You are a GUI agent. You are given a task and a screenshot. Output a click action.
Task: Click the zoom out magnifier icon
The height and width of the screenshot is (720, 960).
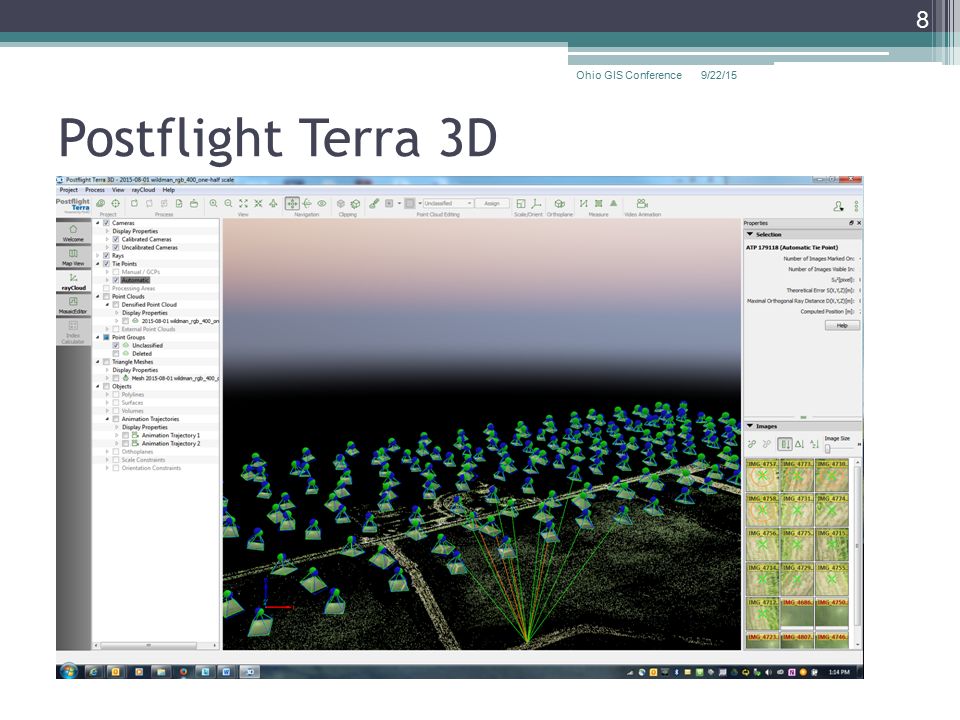(x=228, y=203)
